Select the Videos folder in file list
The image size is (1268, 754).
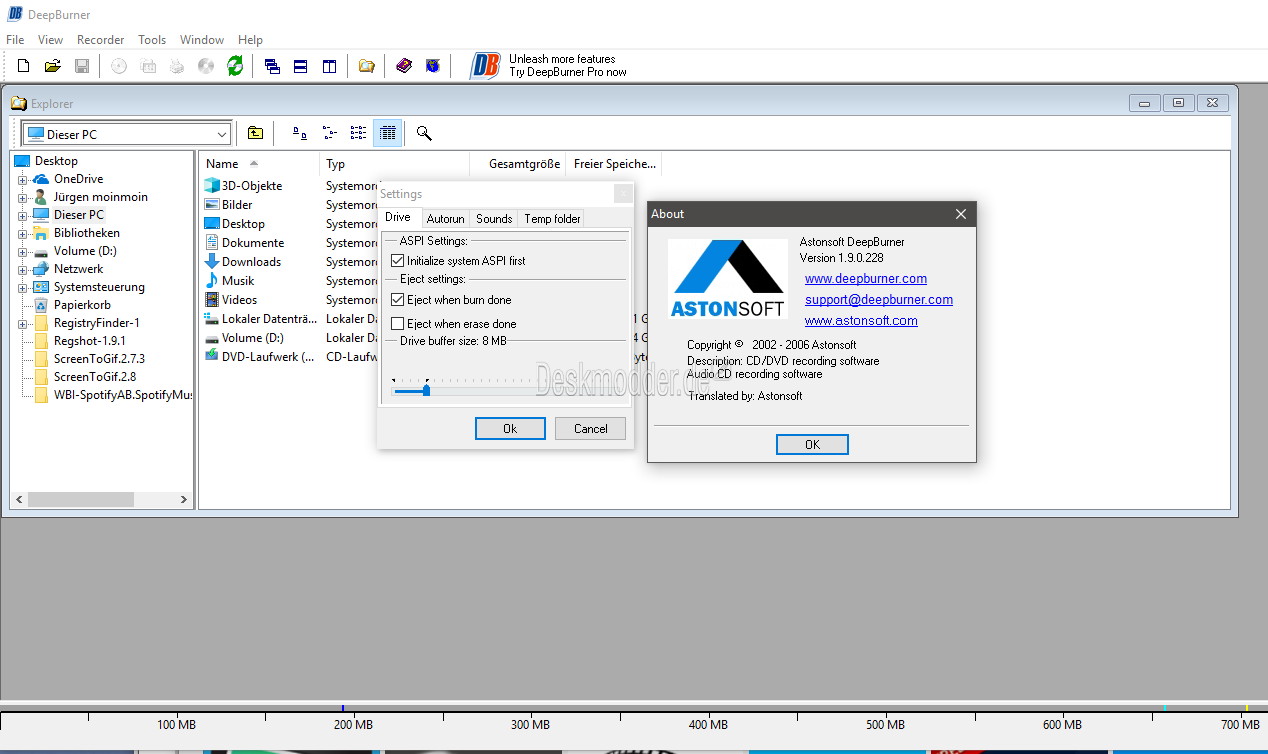(231, 300)
